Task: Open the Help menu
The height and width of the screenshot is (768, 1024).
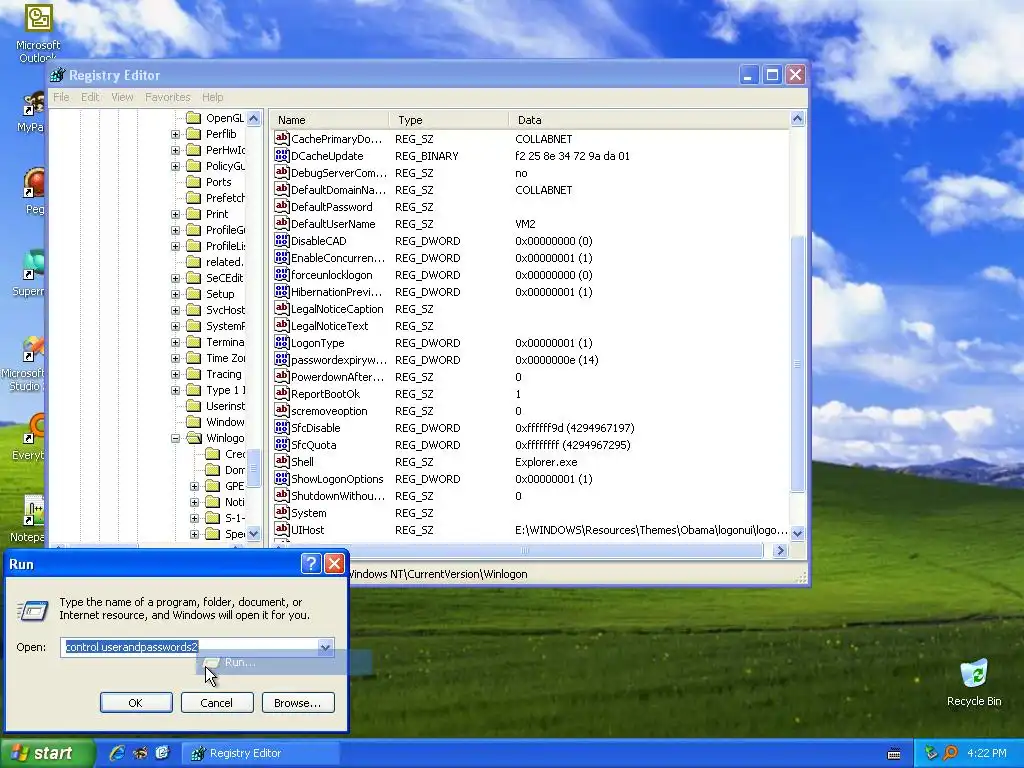Action: (x=212, y=97)
